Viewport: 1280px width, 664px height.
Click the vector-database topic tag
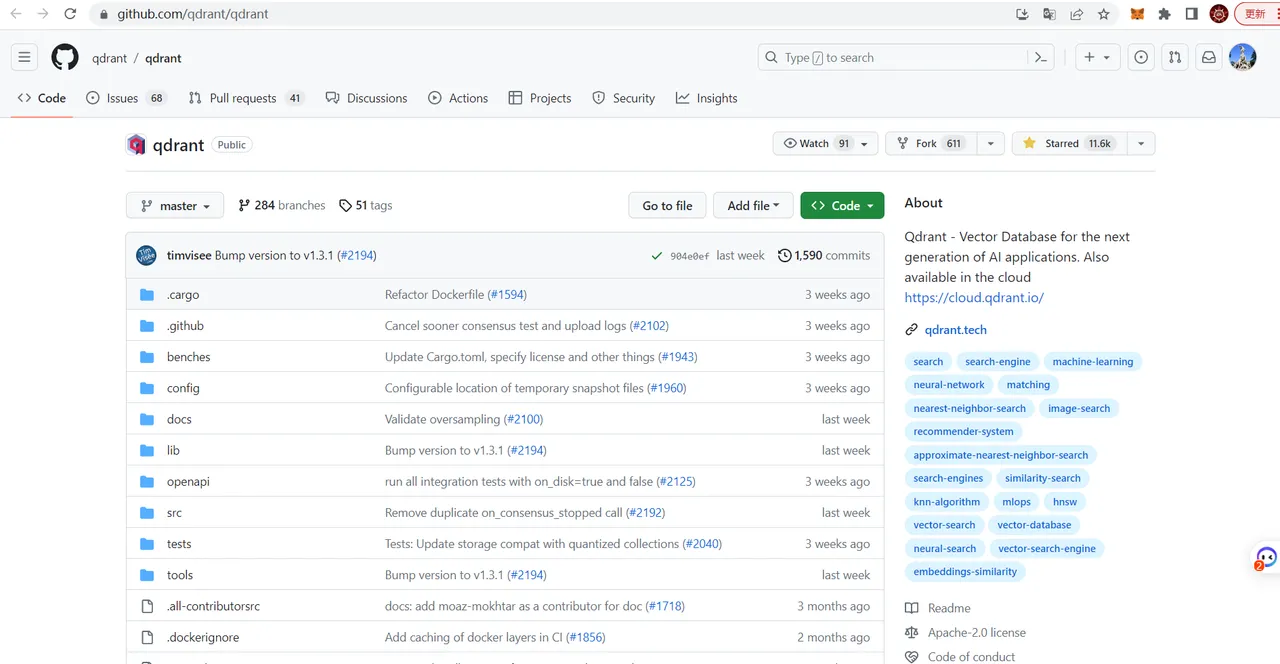tap(1034, 525)
